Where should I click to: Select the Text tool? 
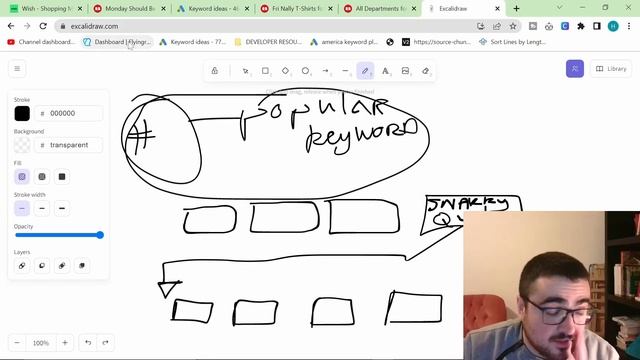coord(385,71)
